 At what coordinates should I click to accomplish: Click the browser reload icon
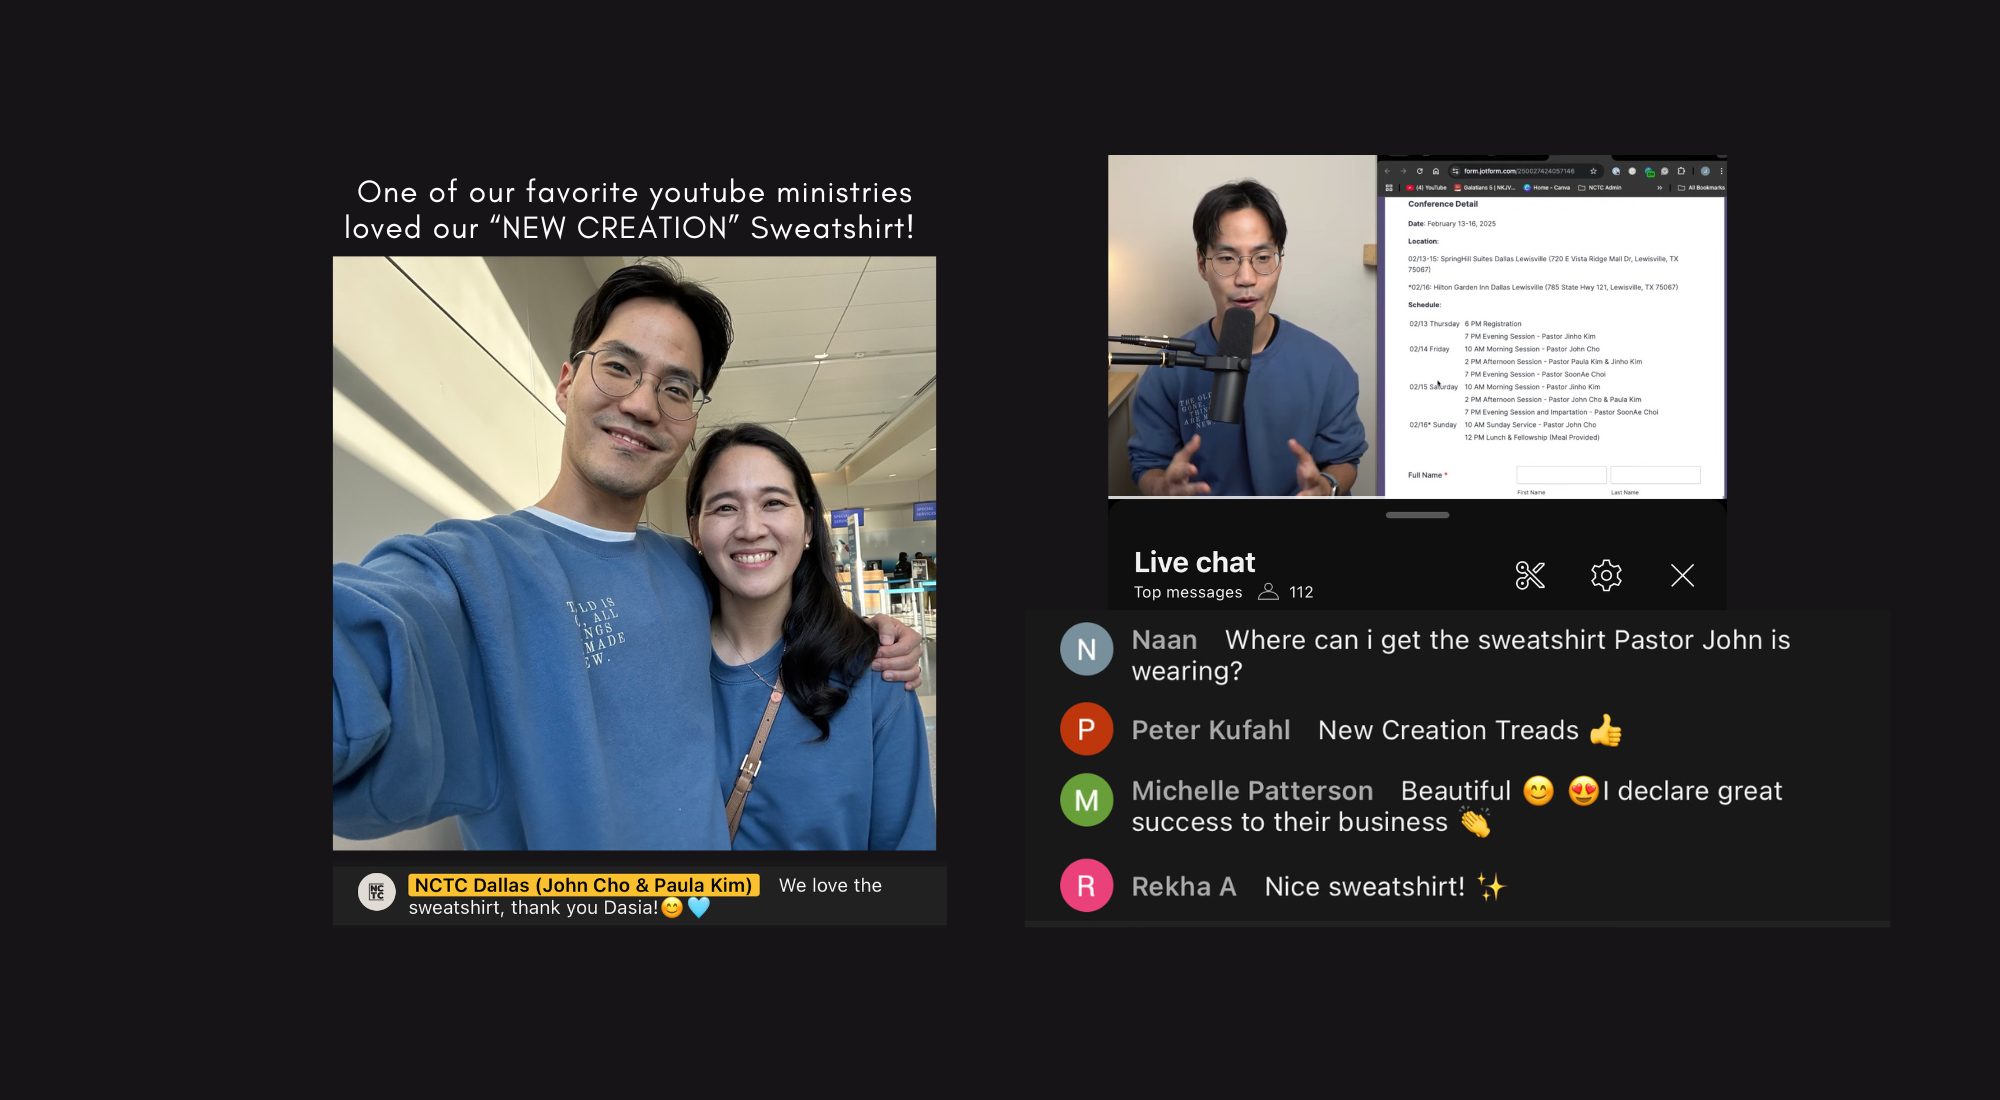point(1420,171)
